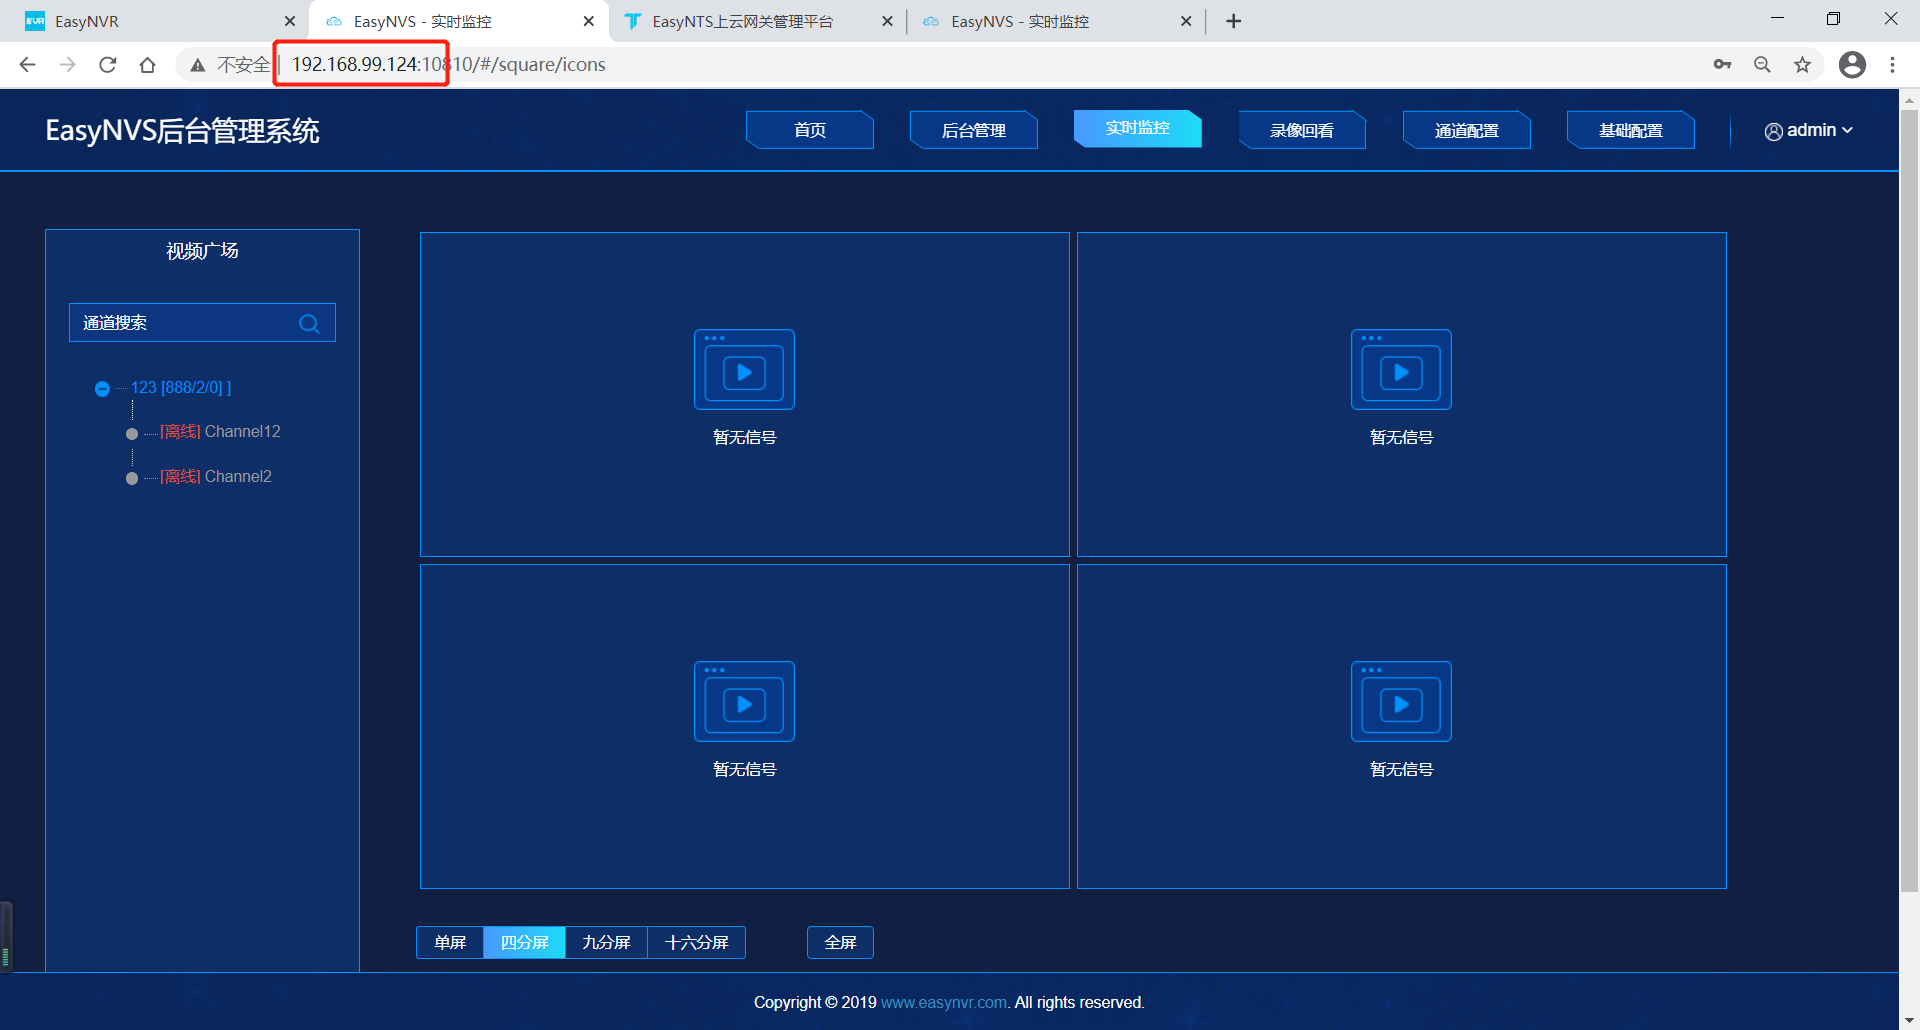
Task: Click the not-secure warning icon in address bar
Action: click(198, 65)
